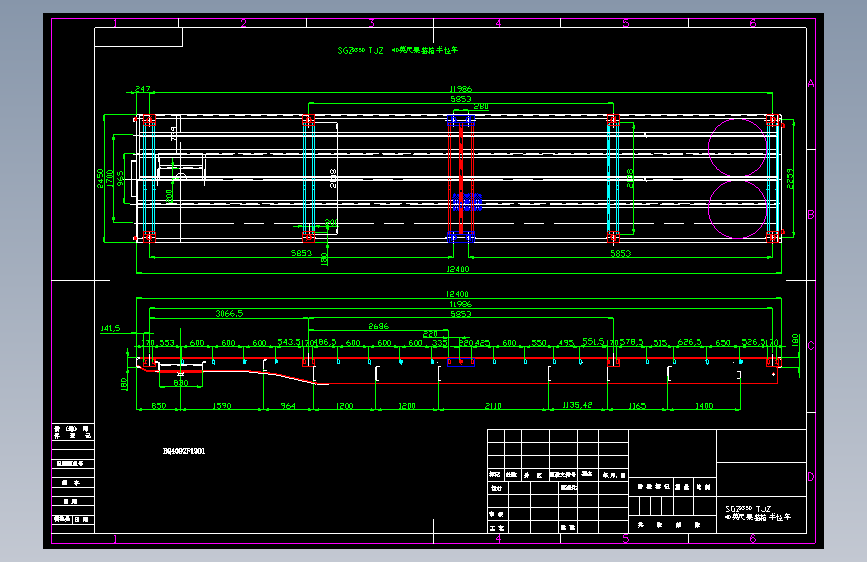Click the BQ400ZF1301 drawing number text
Viewport: 867px width, 562px height.
tap(184, 451)
